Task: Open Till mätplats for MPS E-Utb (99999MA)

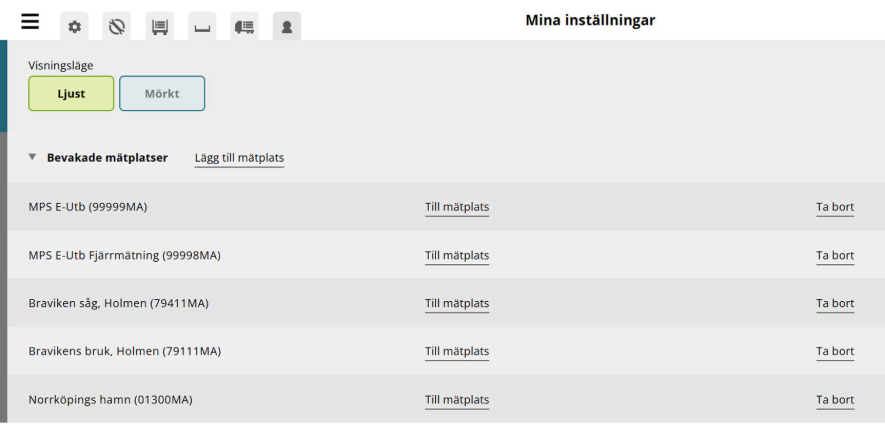Action: (x=457, y=207)
